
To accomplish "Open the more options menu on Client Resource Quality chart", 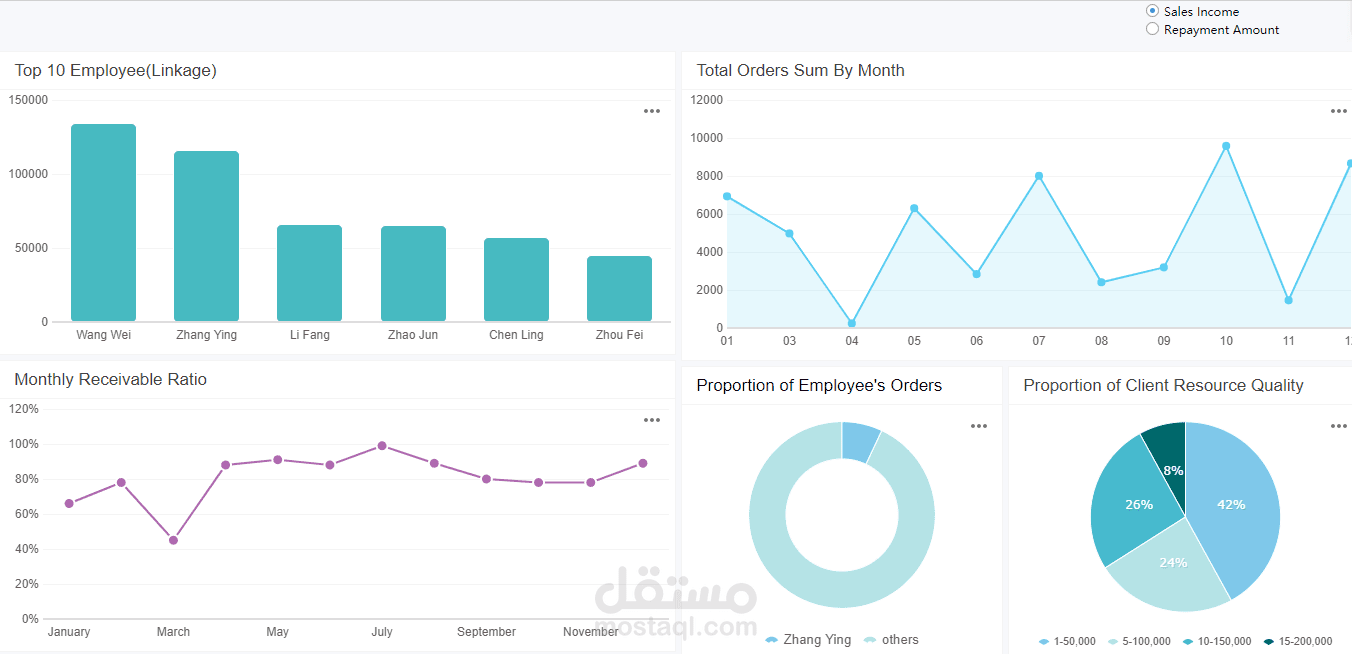I will pos(1338,425).
